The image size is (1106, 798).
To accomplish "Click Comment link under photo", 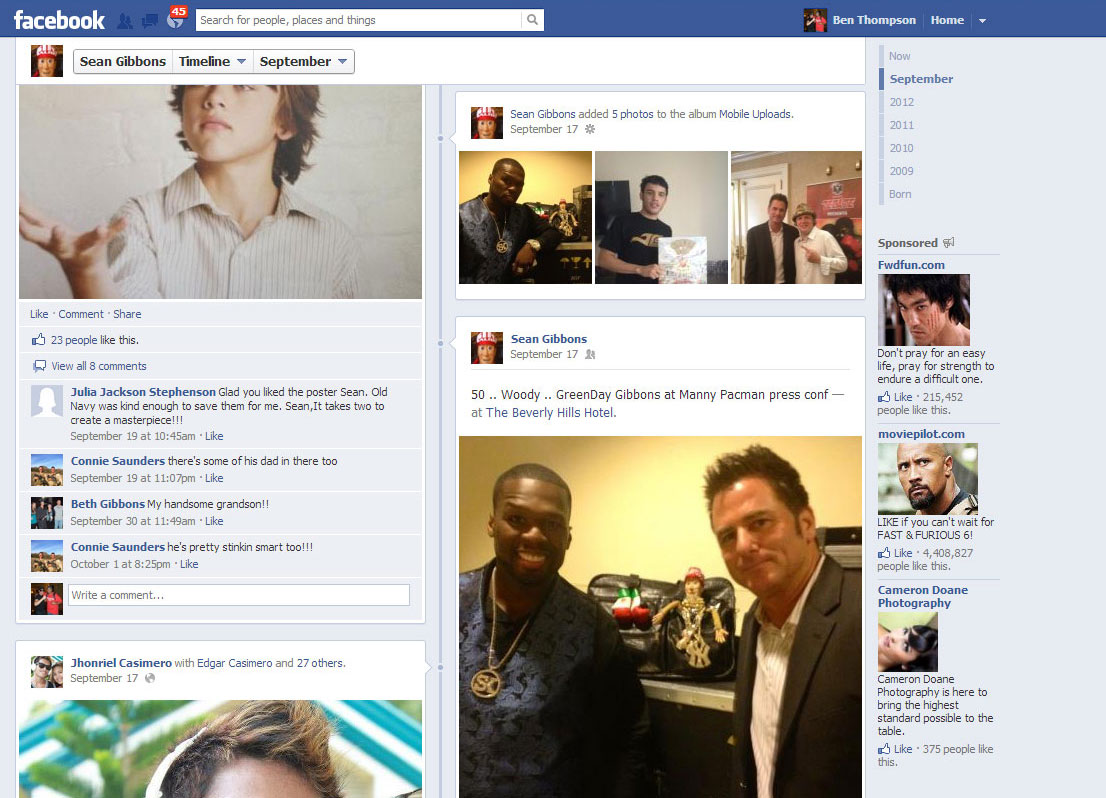I will pyautogui.click(x=80, y=314).
